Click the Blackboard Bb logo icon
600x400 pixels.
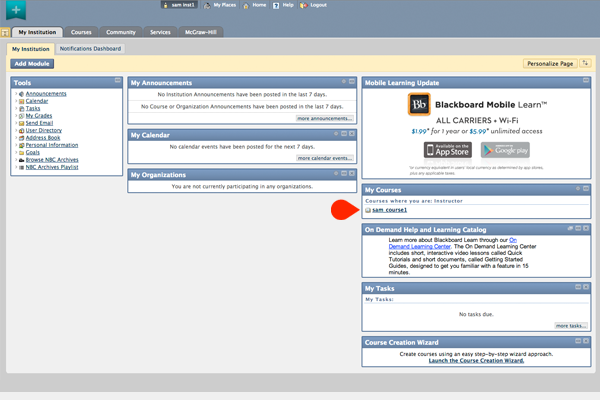(419, 104)
